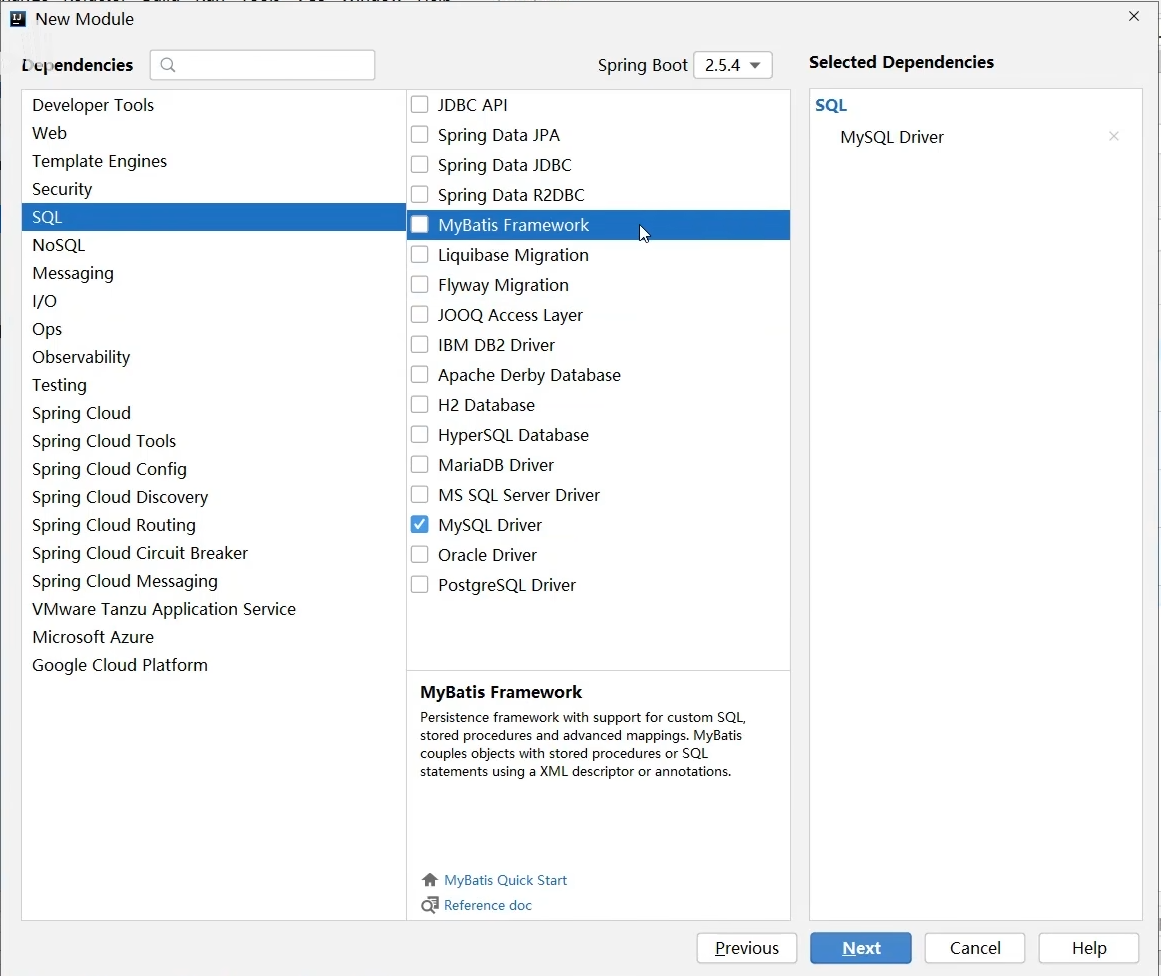This screenshot has height=976, width=1161.
Task: Check MS SQL Server Driver checkbox
Action: (420, 495)
